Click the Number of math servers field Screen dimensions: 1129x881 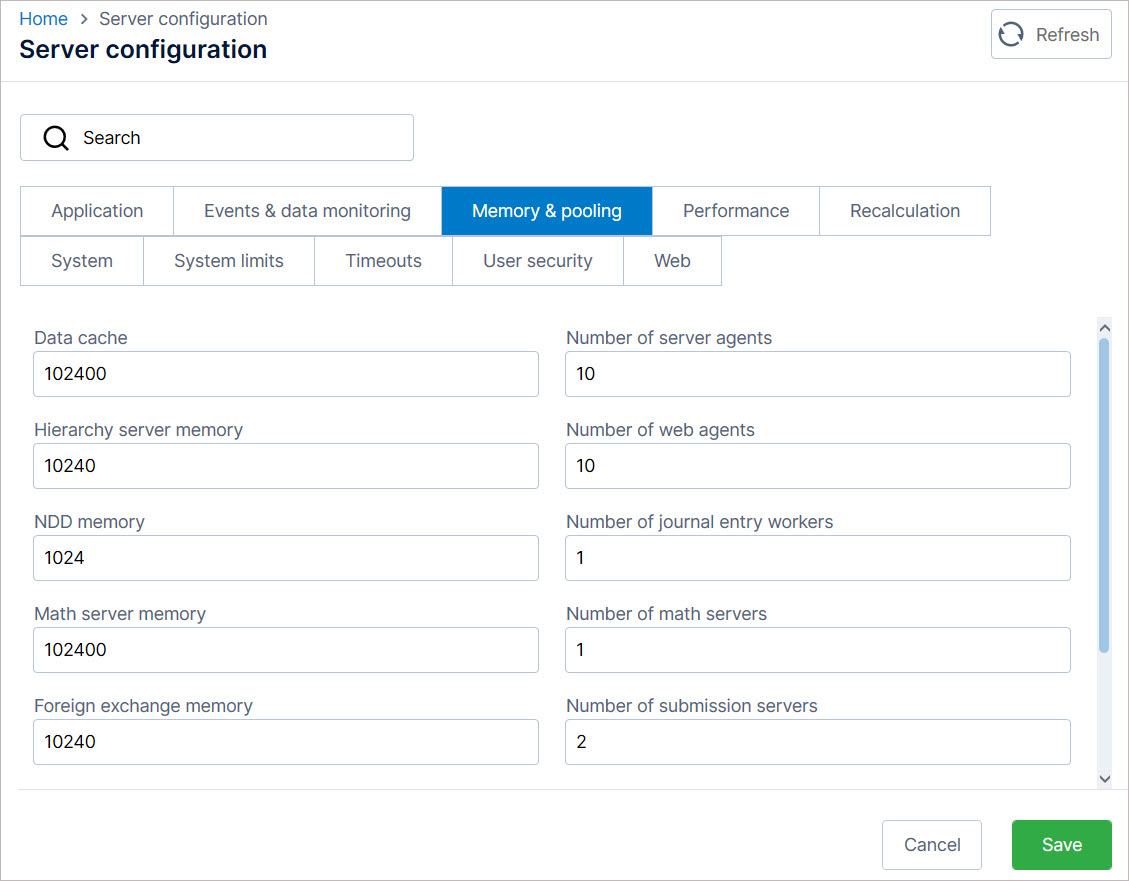(818, 650)
